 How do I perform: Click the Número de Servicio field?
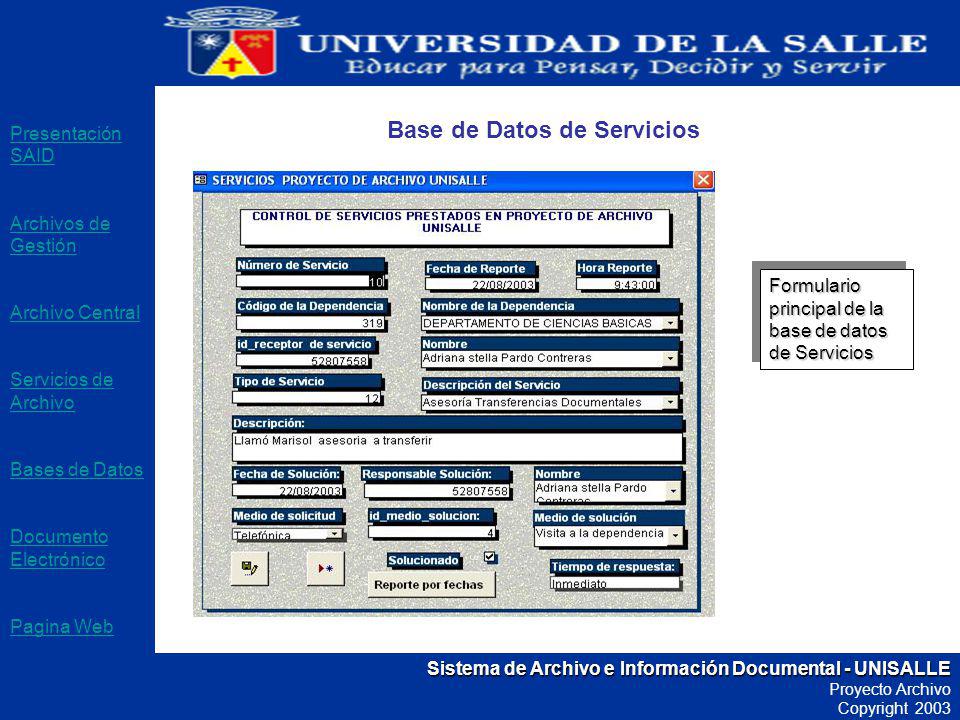310,282
